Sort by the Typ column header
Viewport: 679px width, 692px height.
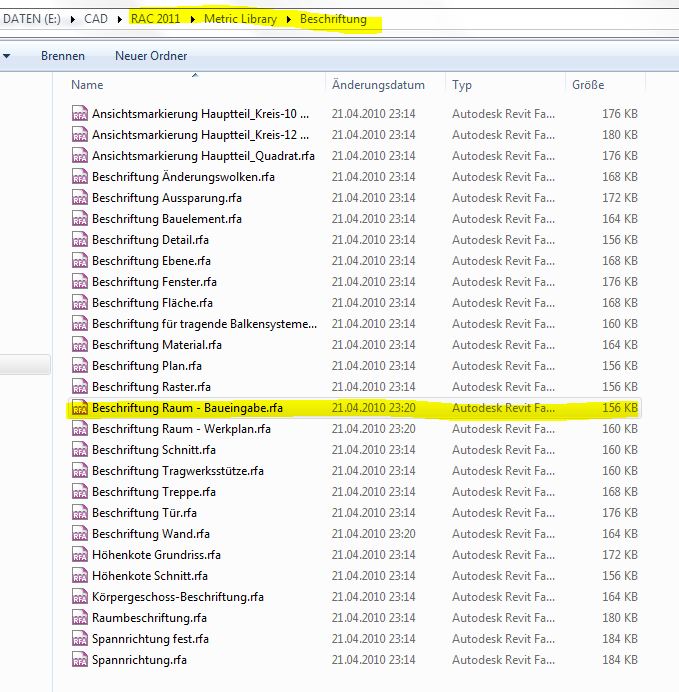461,85
